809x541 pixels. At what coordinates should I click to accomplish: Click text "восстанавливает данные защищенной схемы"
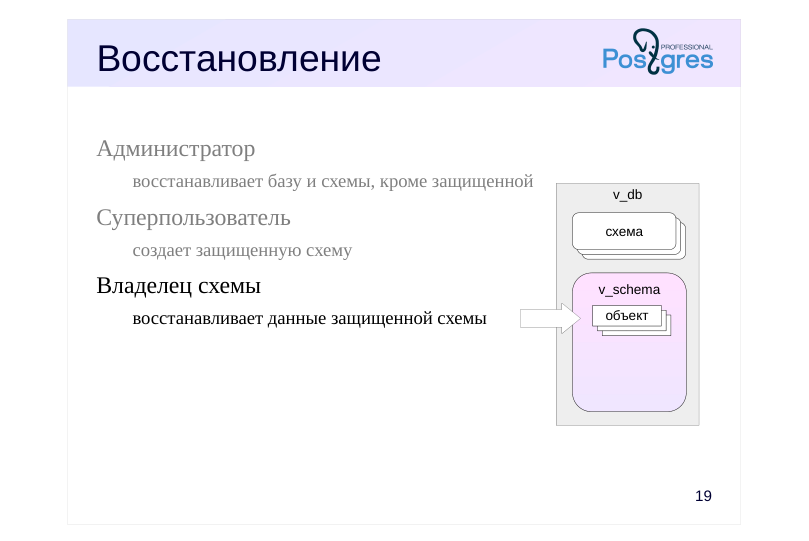[x=310, y=318]
